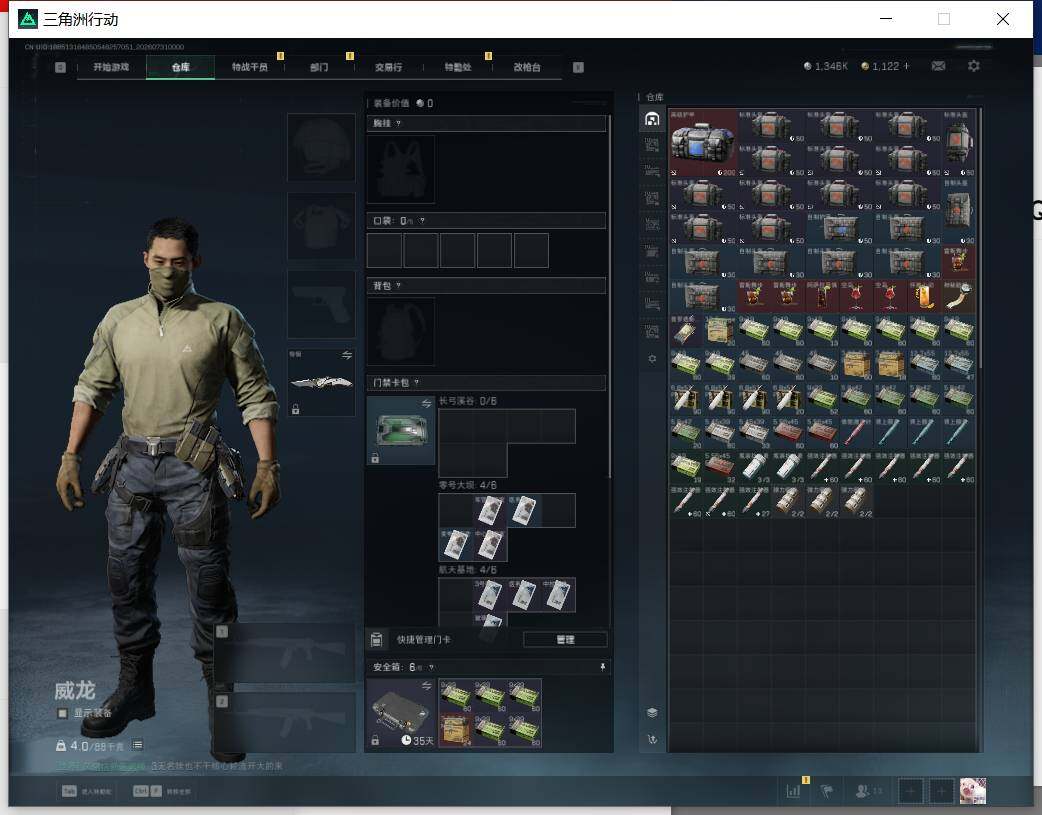Open the flag icon in bottom bar
Viewport: 1042px width, 815px height.
827,791
